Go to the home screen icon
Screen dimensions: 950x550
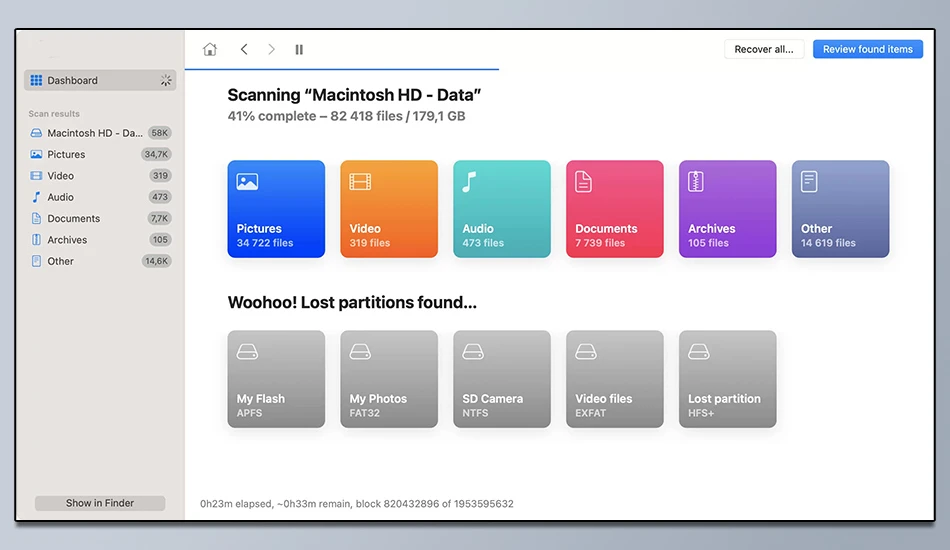point(210,49)
